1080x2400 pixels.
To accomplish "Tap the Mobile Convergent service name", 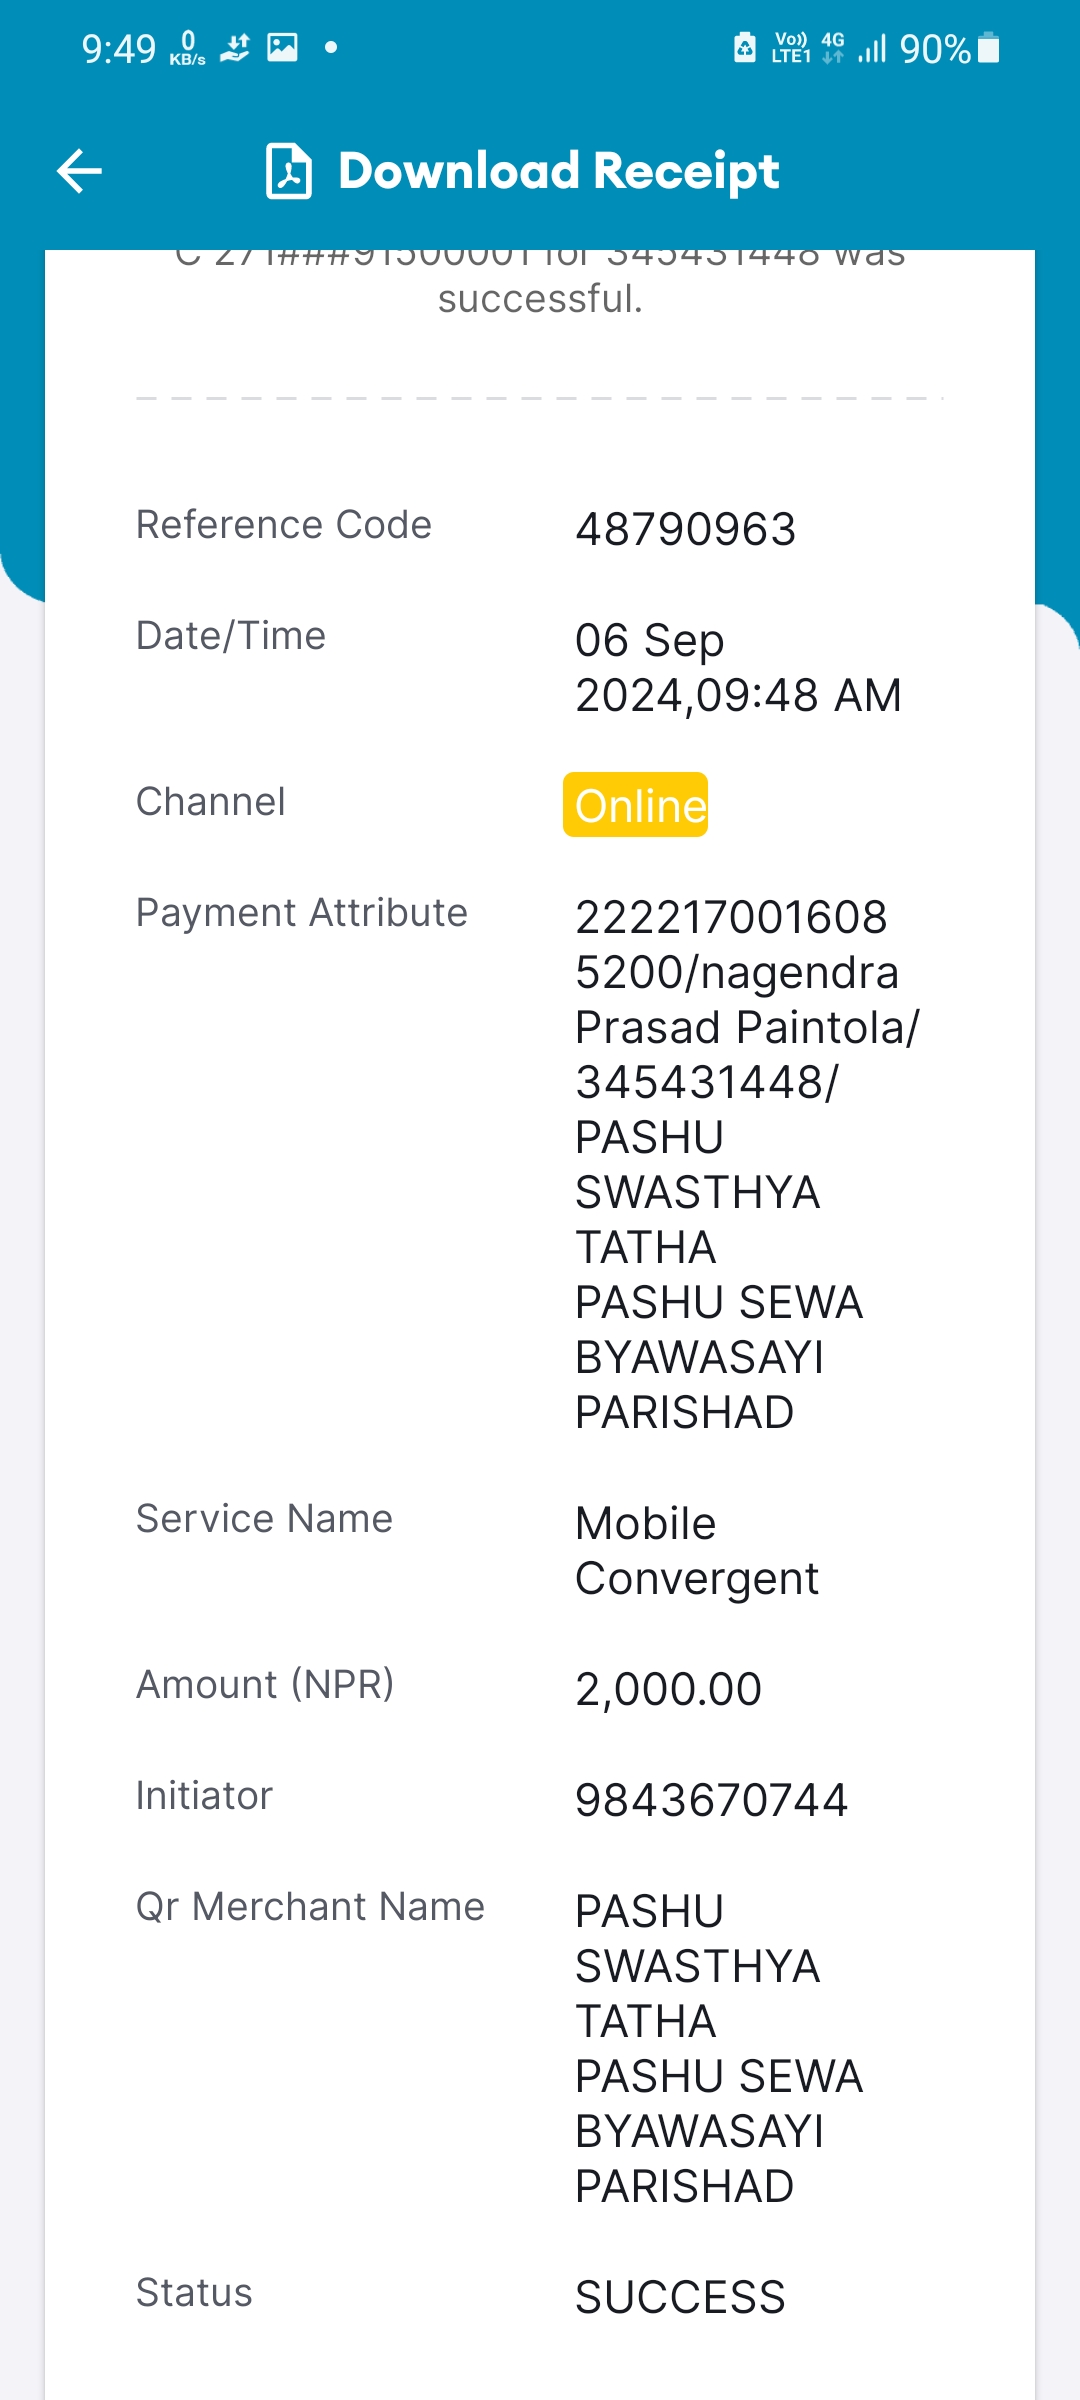I will pyautogui.click(x=697, y=1551).
